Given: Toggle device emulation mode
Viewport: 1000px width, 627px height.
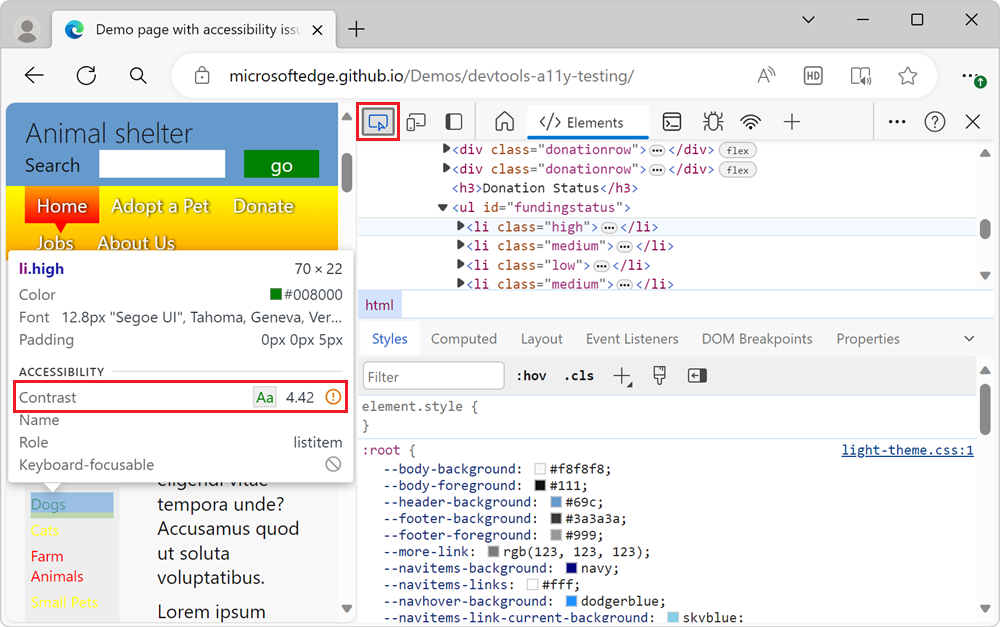Looking at the screenshot, I should click(x=417, y=121).
